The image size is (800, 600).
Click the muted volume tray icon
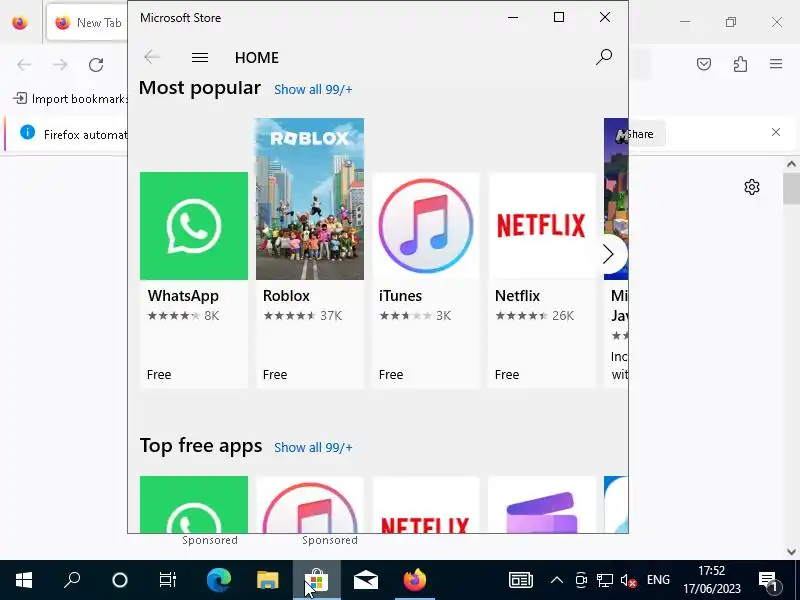[x=629, y=580]
